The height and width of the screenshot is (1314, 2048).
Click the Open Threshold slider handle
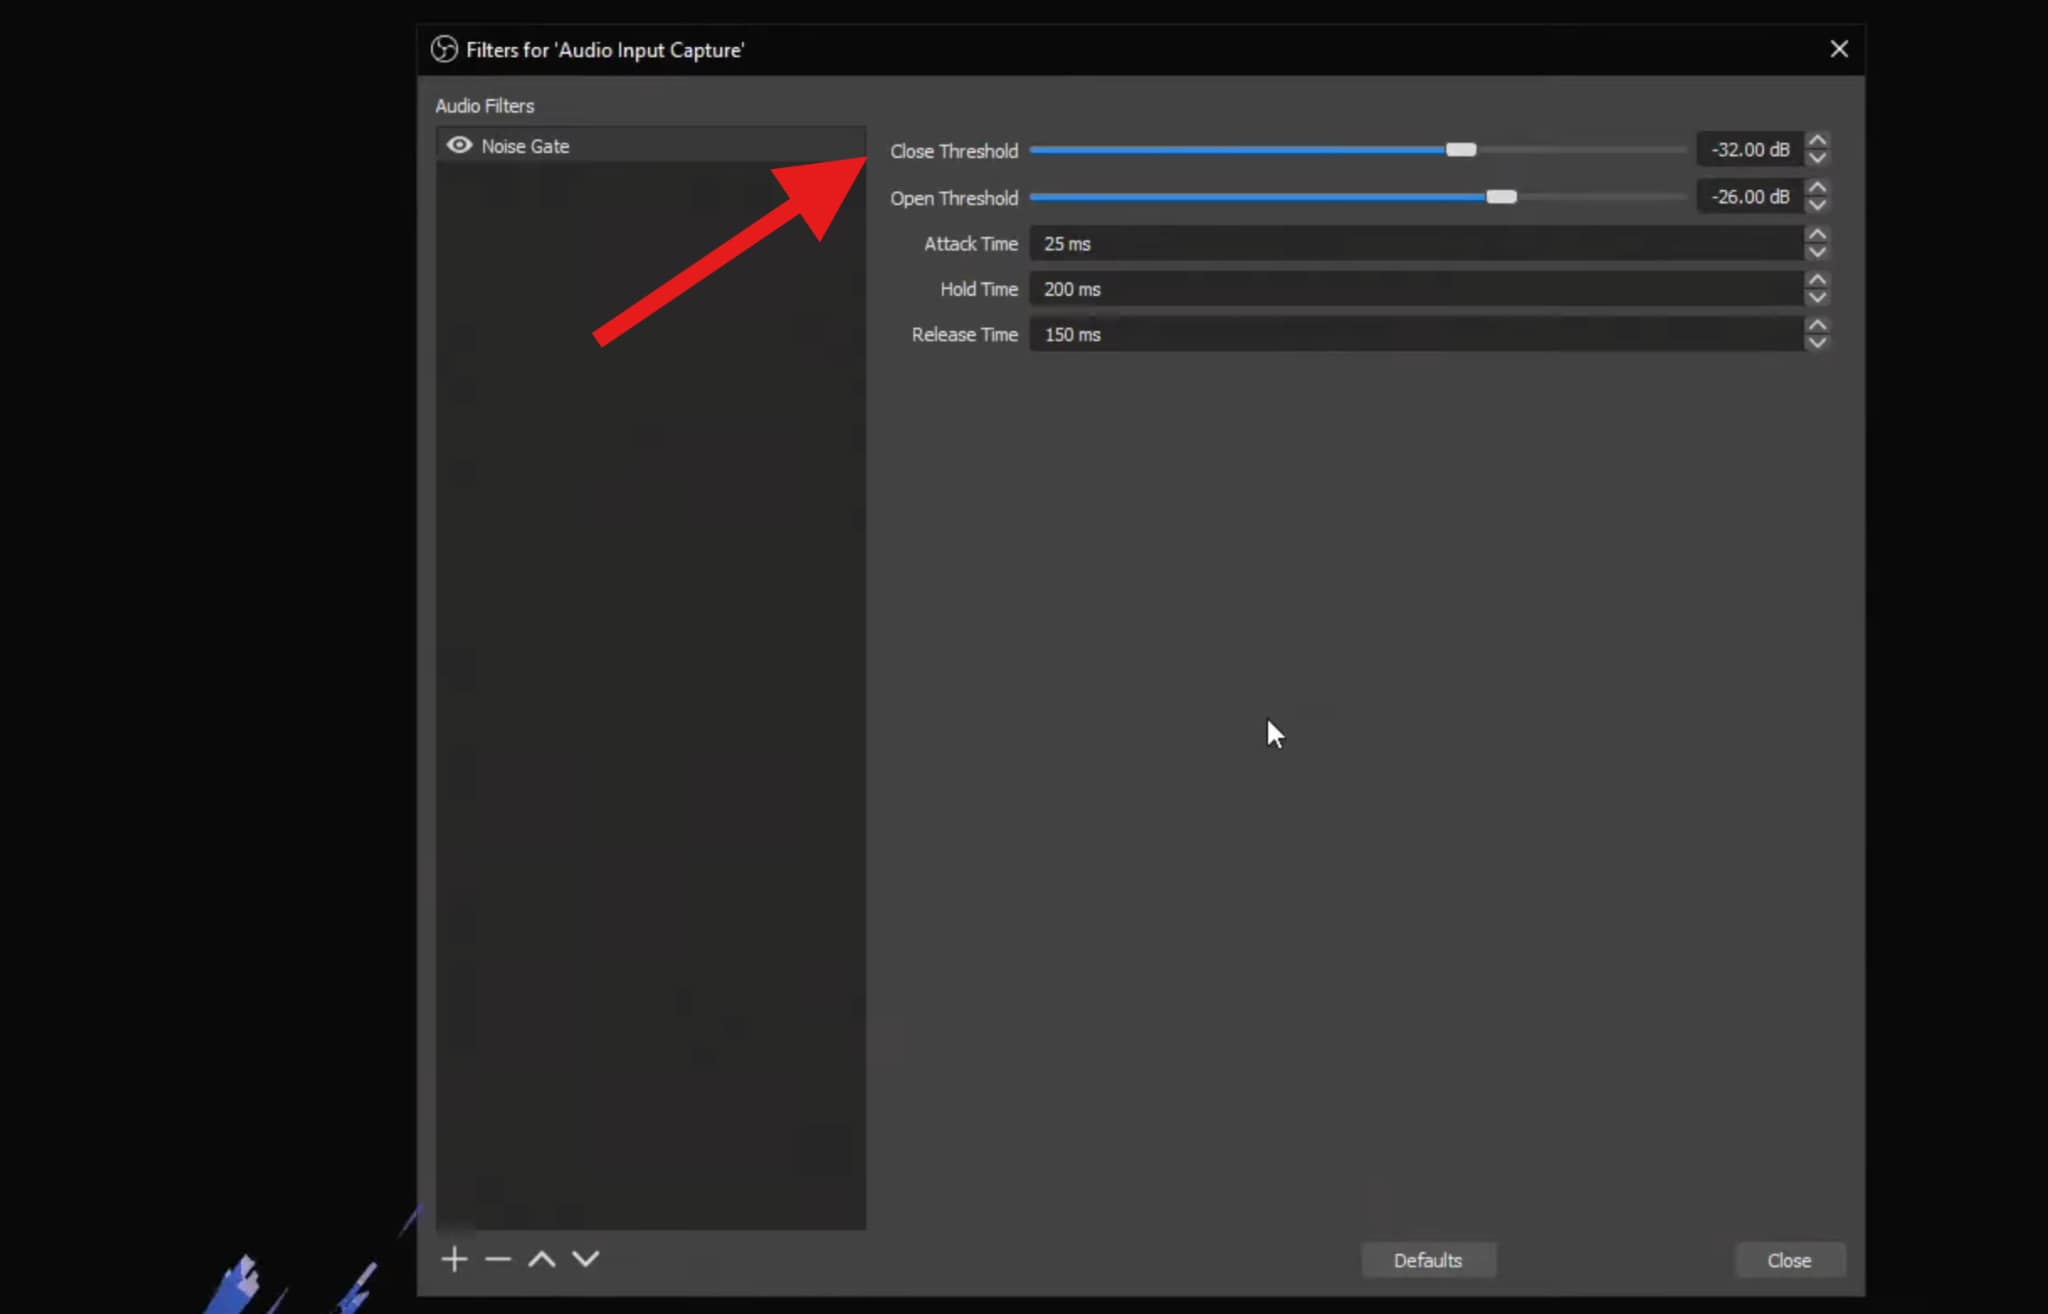(1501, 197)
